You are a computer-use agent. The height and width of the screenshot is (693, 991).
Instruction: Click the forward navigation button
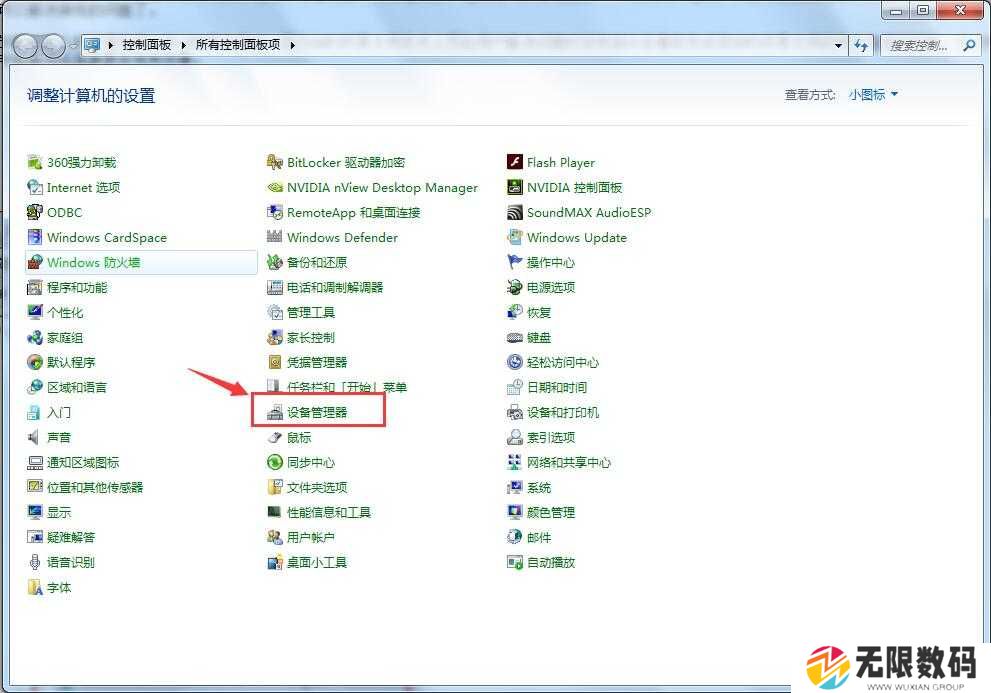pos(53,46)
